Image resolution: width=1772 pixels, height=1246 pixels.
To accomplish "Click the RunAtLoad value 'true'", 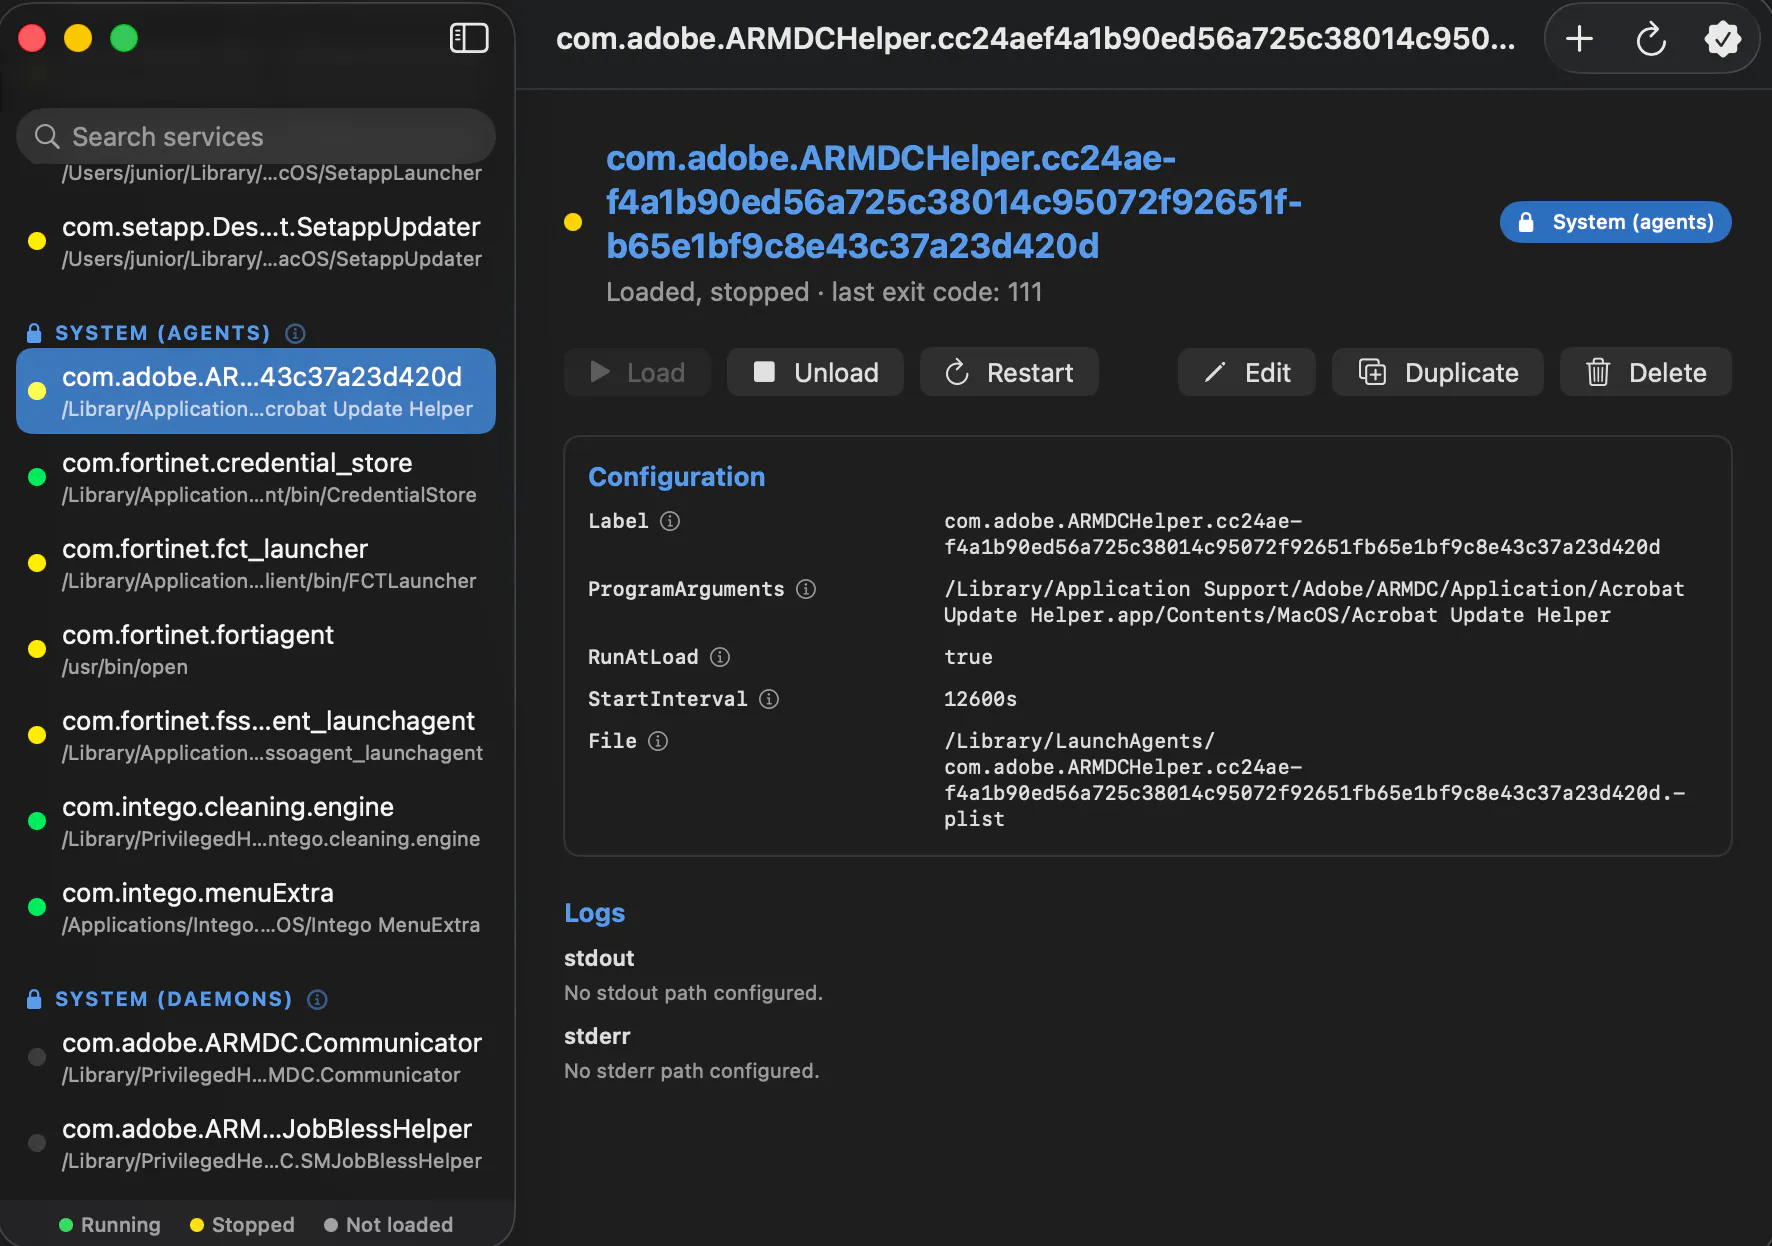I will click(968, 657).
